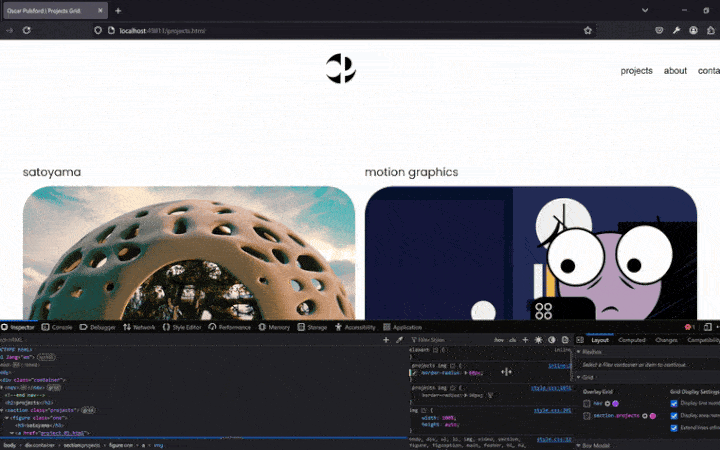The height and width of the screenshot is (450, 720).
Task: Click the about nav link
Action: click(x=675, y=71)
